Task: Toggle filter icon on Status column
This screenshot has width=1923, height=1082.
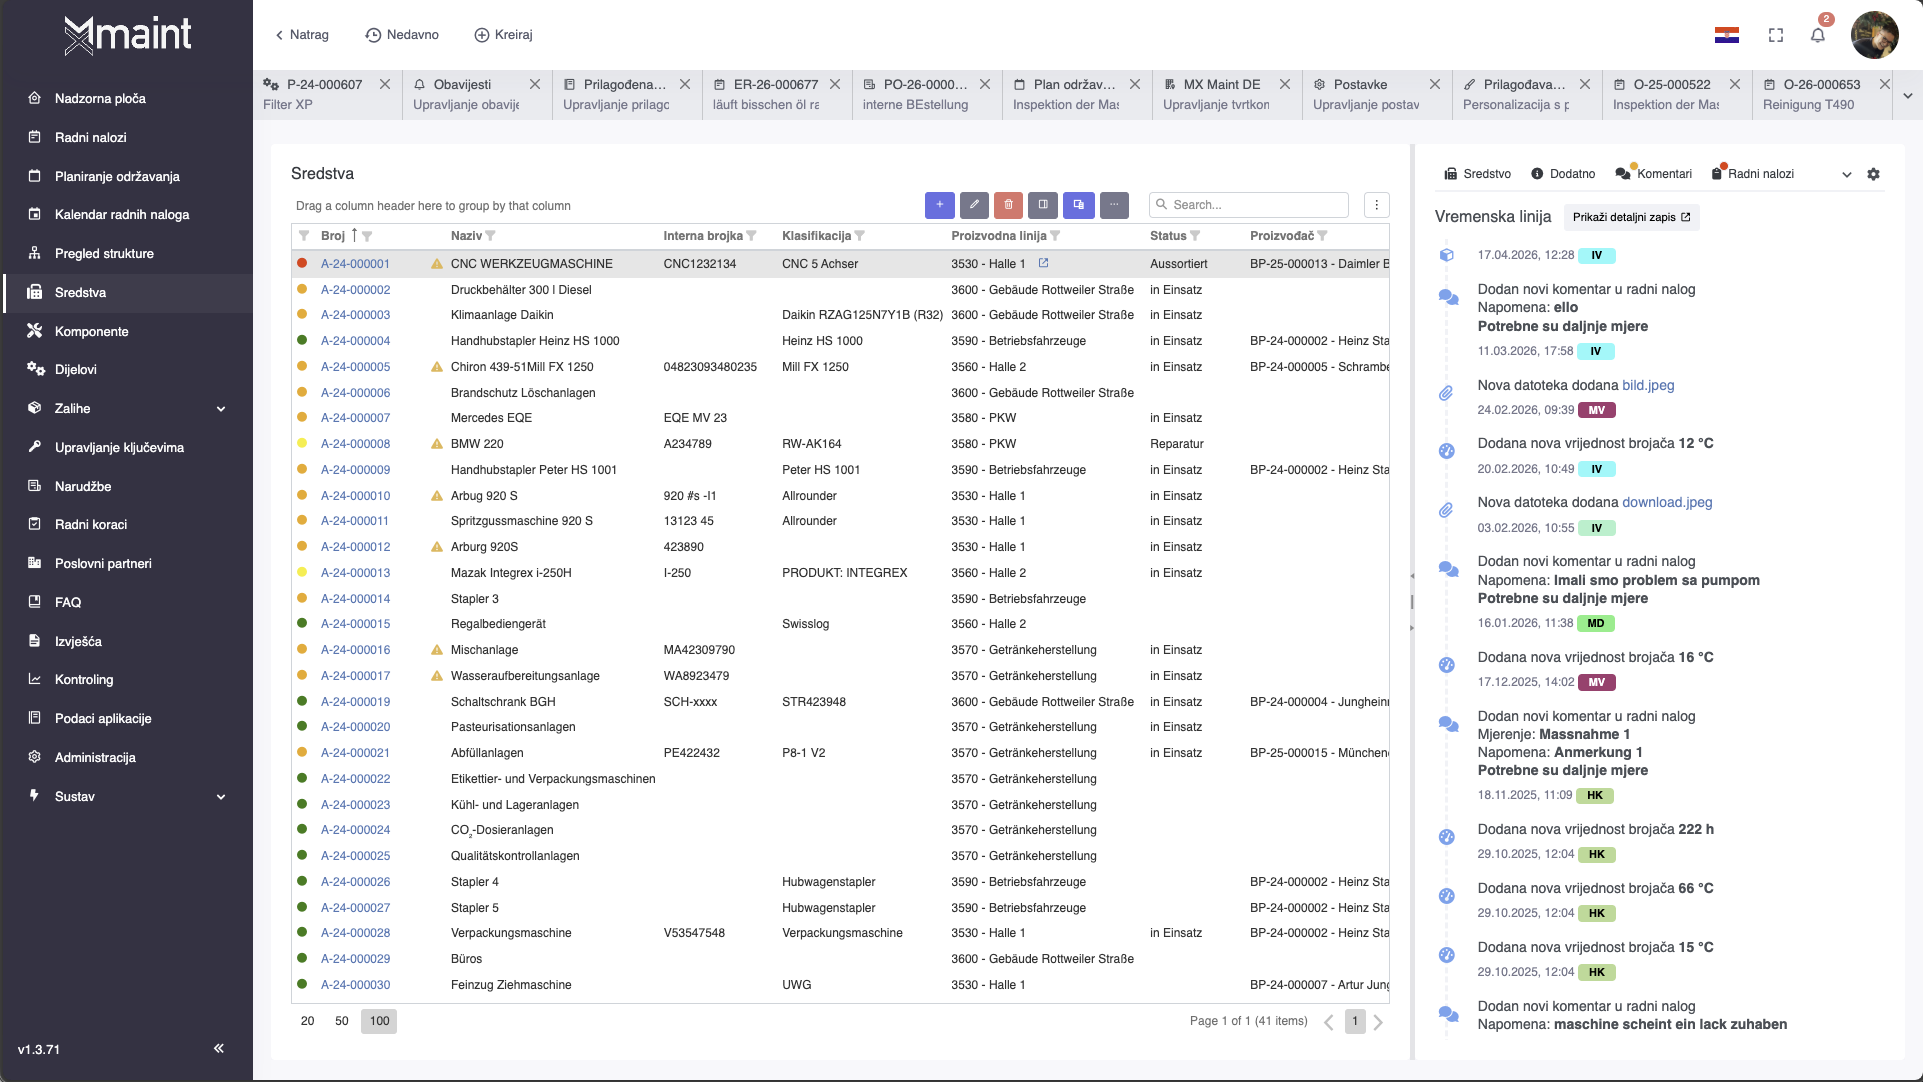Action: tap(1195, 236)
